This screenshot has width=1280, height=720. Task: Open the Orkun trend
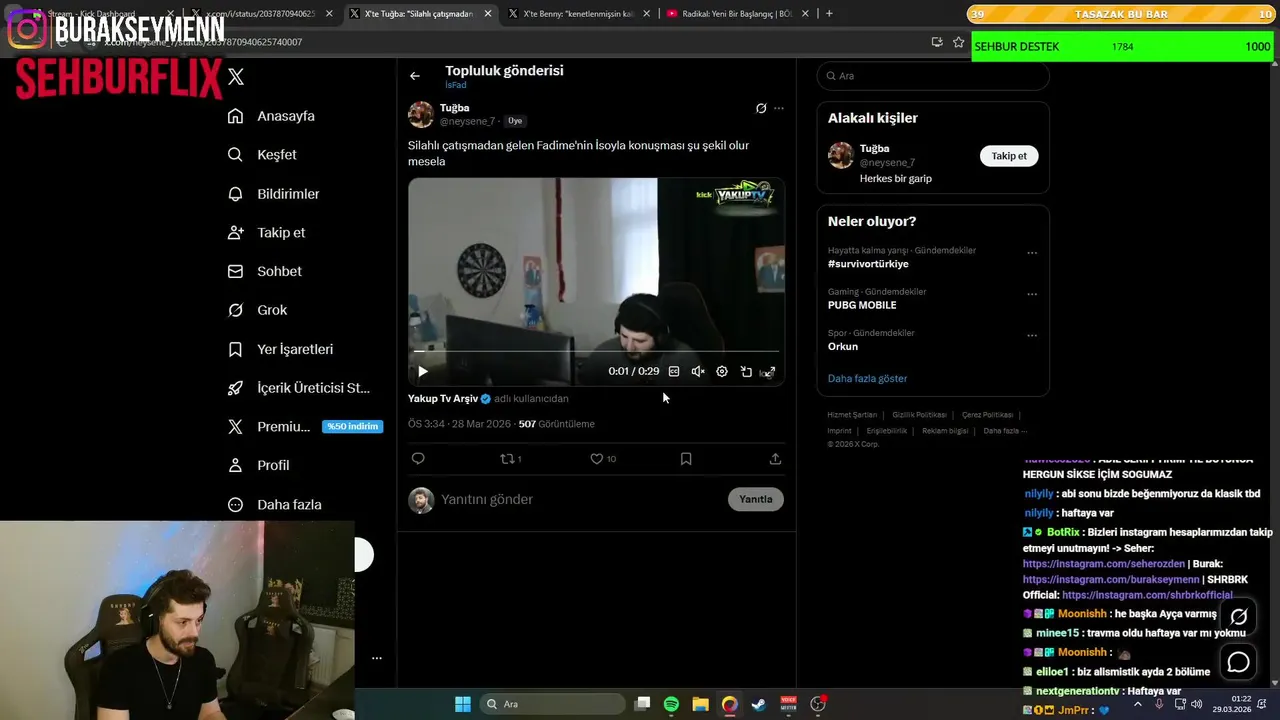pyautogui.click(x=843, y=346)
